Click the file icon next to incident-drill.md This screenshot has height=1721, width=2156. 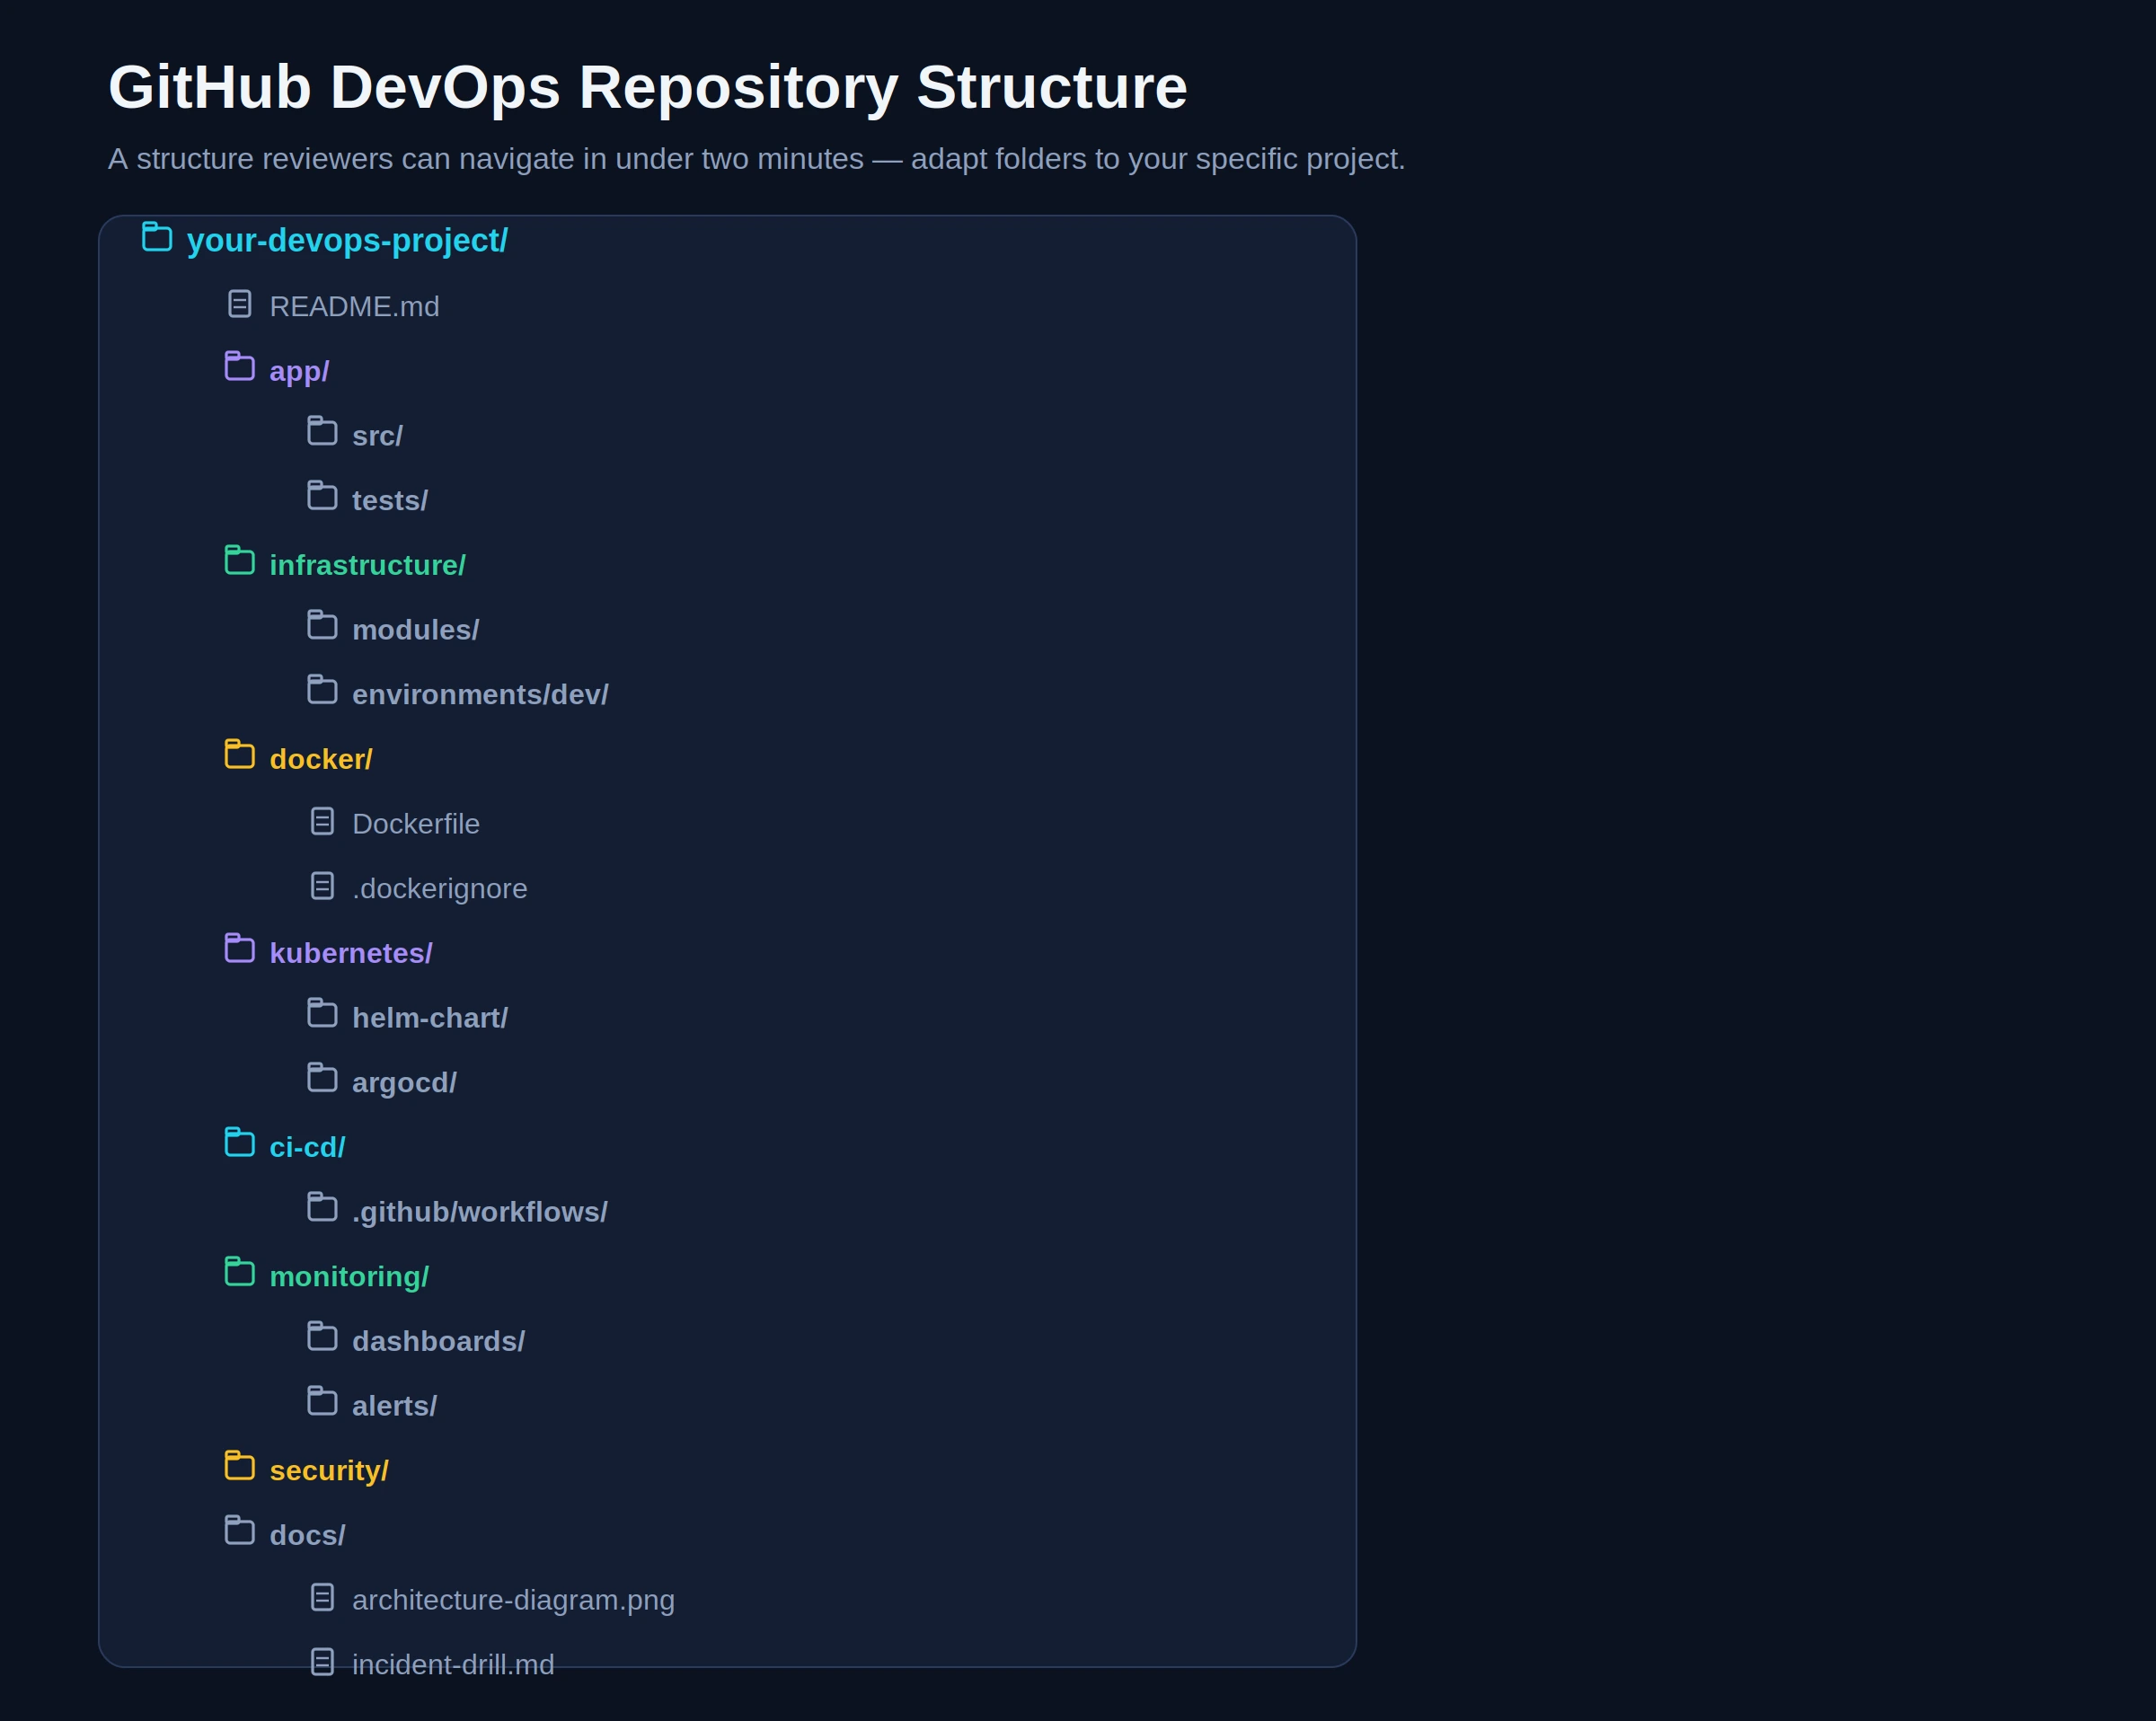pos(322,1662)
